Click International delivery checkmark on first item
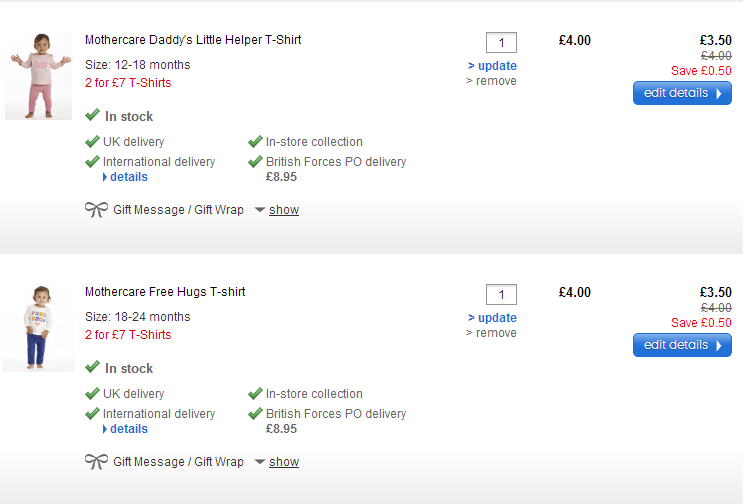Viewport: 745px width, 504px height. tap(93, 162)
